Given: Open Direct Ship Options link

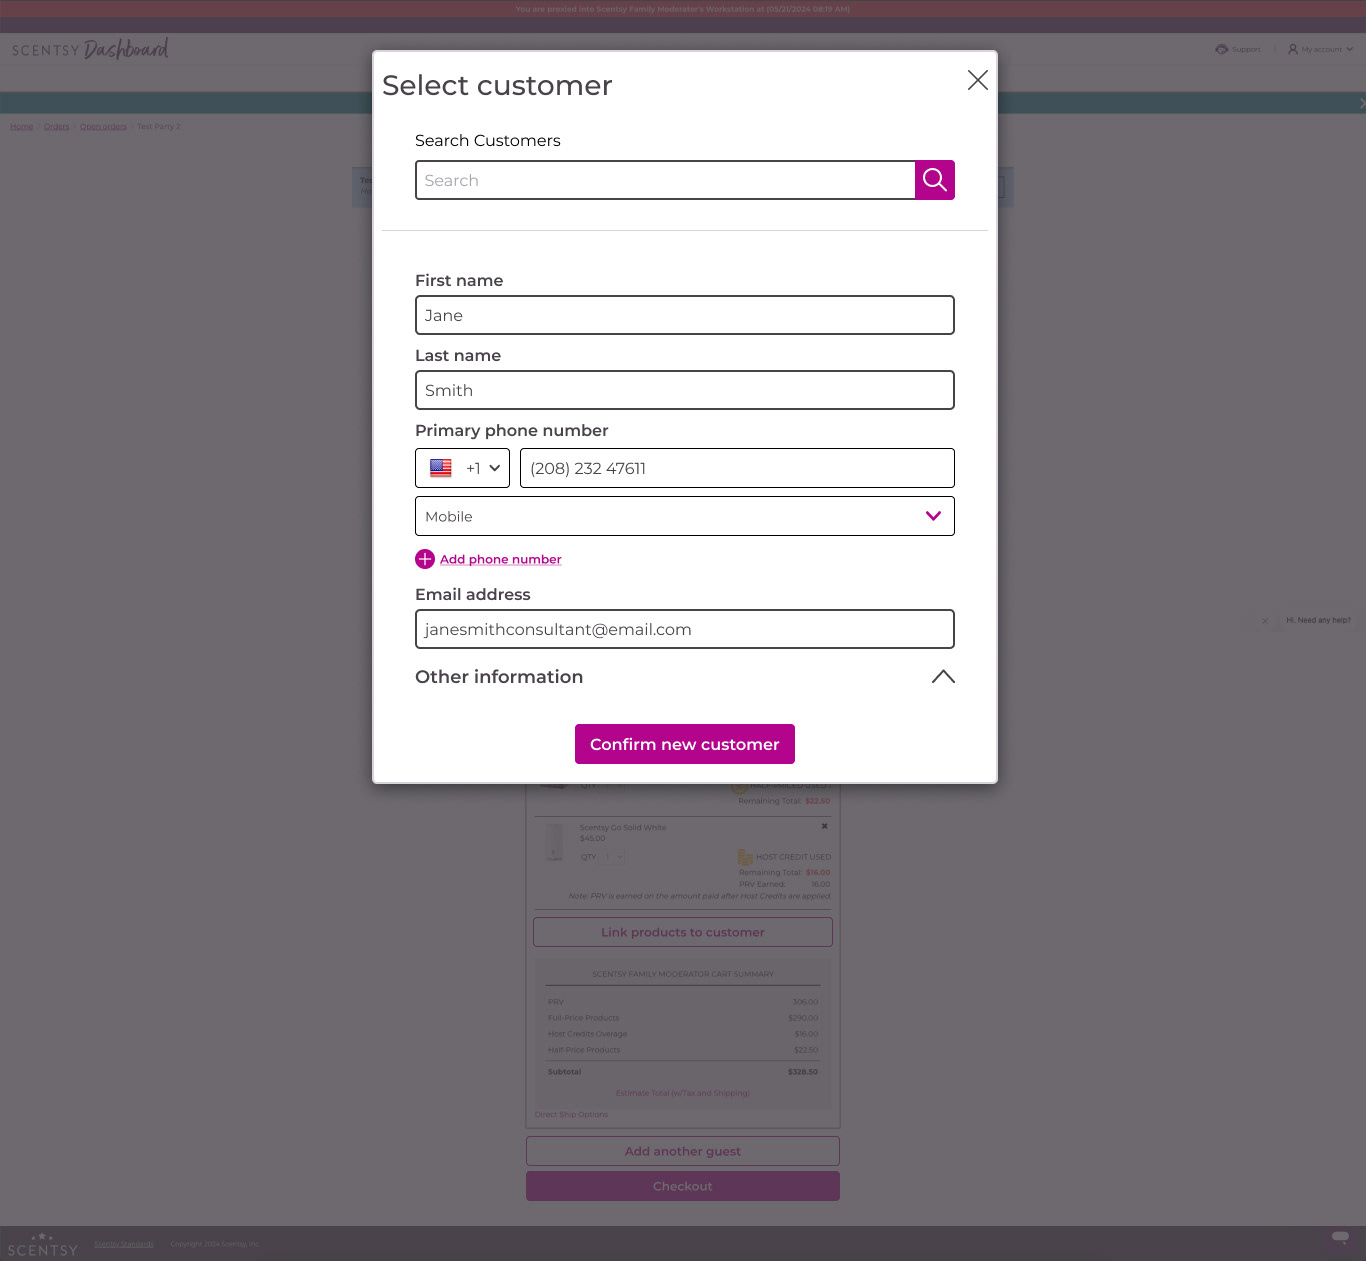Looking at the screenshot, I should 571,1114.
